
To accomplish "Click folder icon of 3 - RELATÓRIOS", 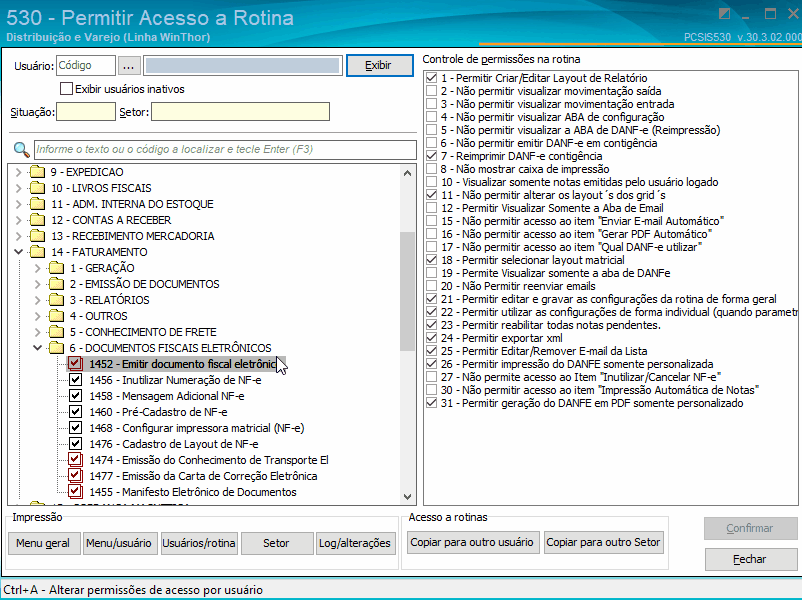I will tap(56, 300).
